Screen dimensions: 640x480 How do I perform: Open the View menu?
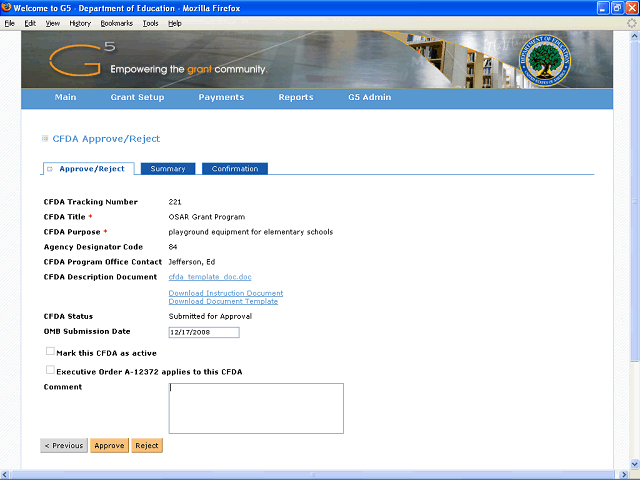pyautogui.click(x=52, y=23)
